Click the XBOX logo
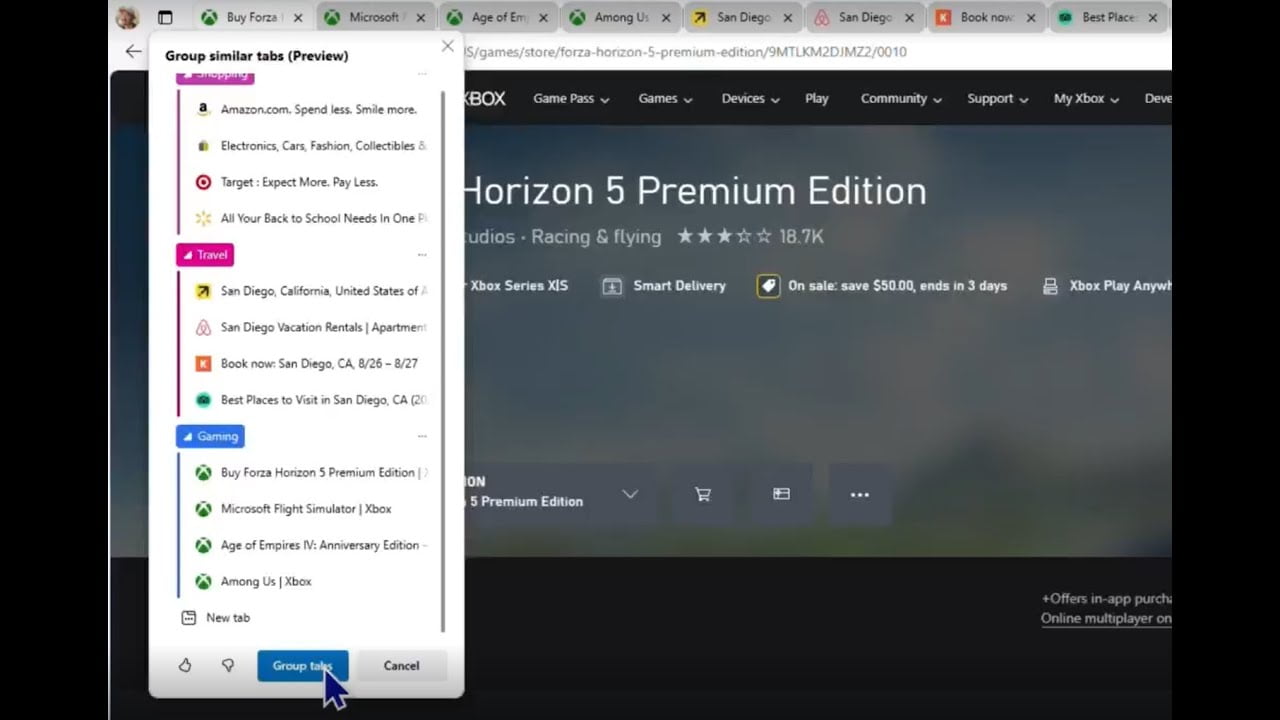 (x=485, y=98)
